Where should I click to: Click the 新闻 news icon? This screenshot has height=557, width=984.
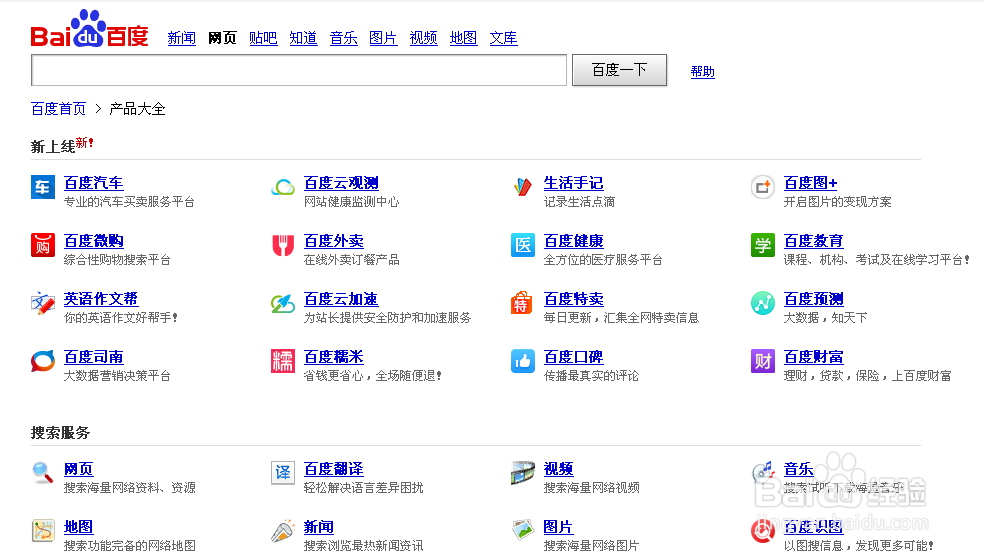pos(282,531)
